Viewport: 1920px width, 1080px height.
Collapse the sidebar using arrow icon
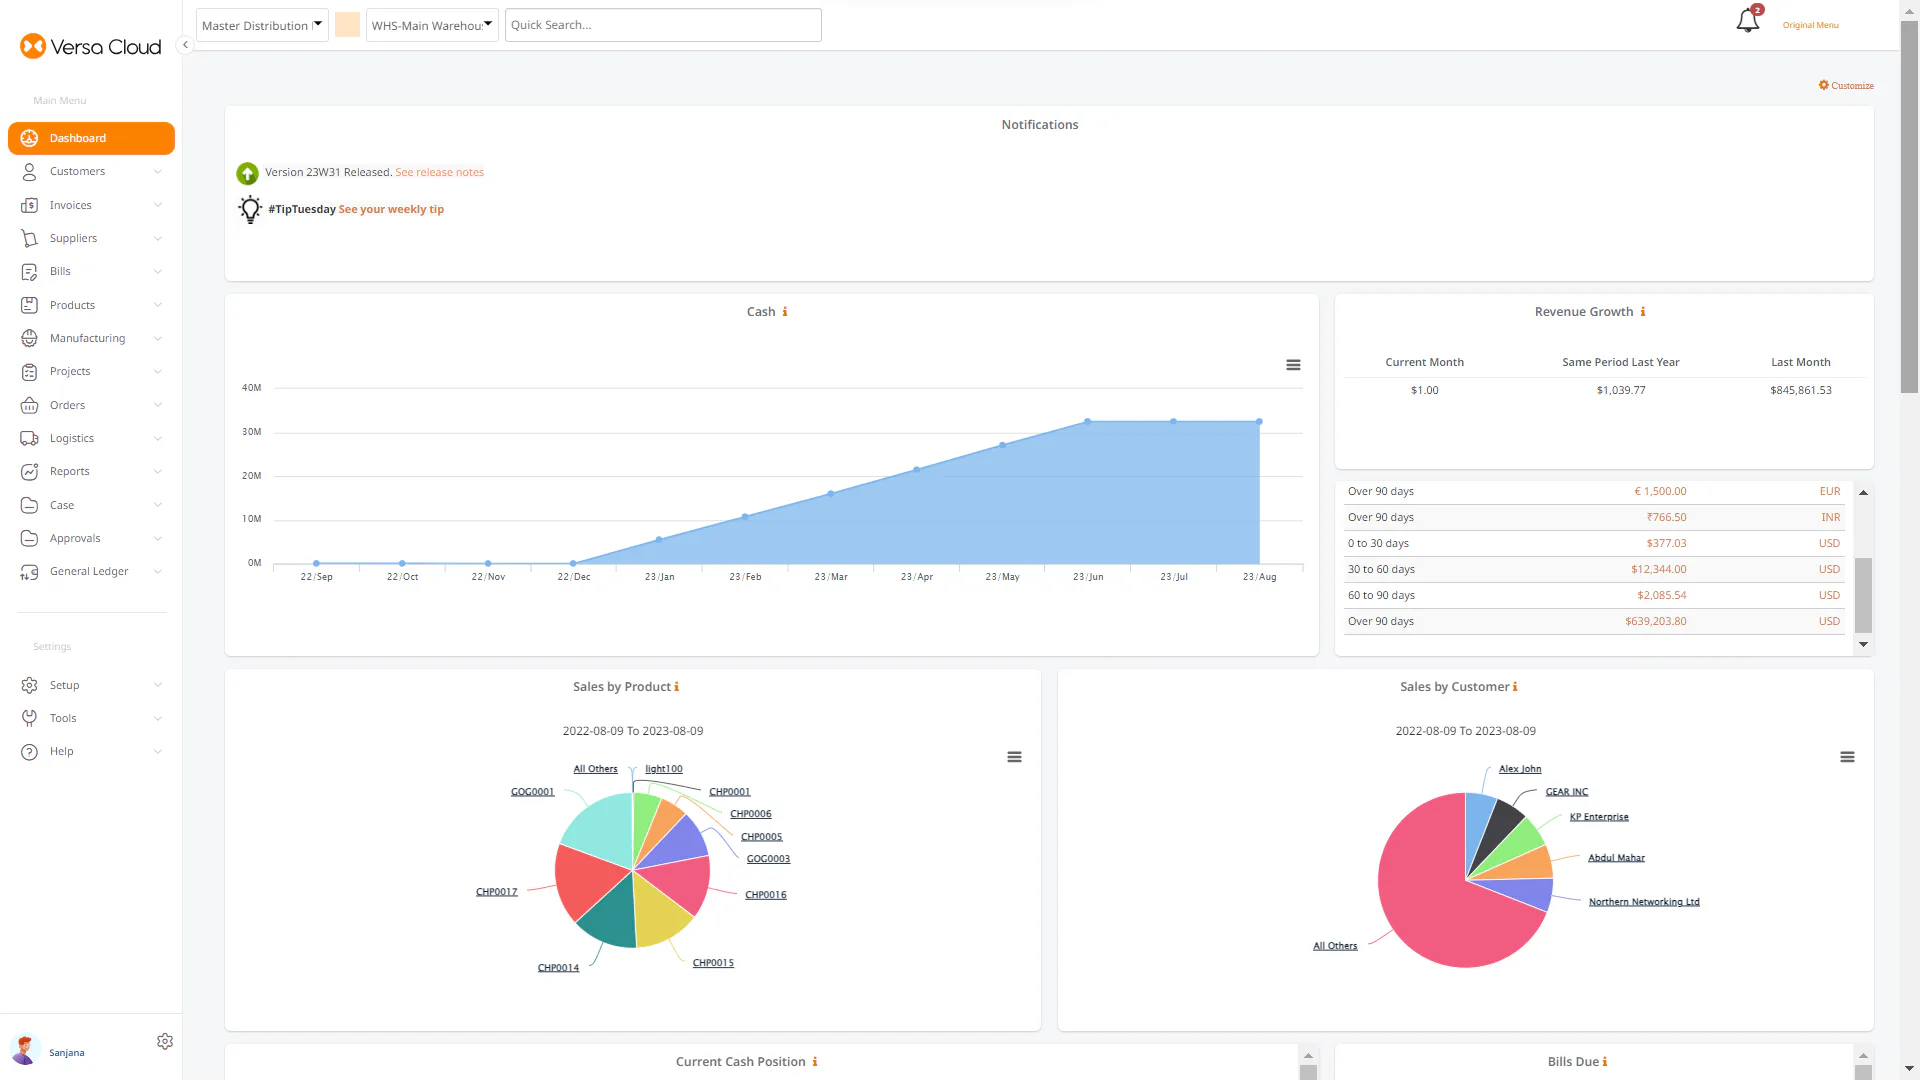click(x=185, y=45)
